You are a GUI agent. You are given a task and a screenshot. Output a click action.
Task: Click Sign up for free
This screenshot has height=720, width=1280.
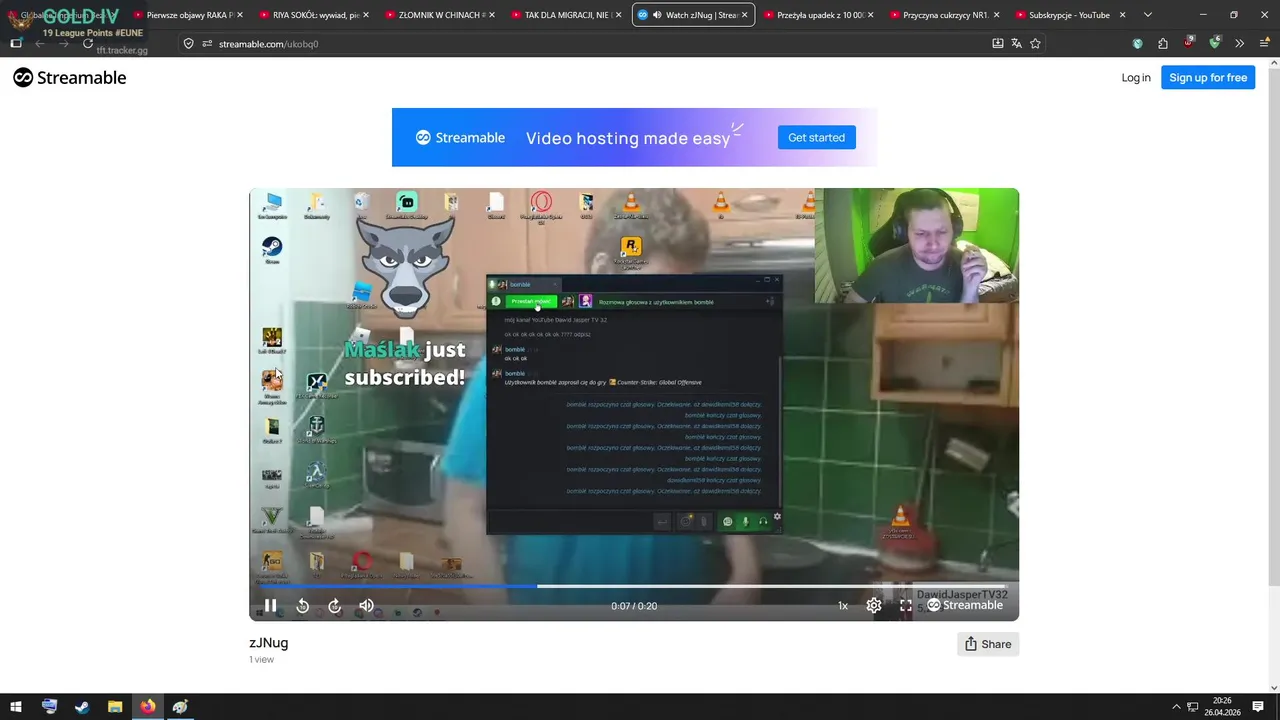pos(1208,78)
